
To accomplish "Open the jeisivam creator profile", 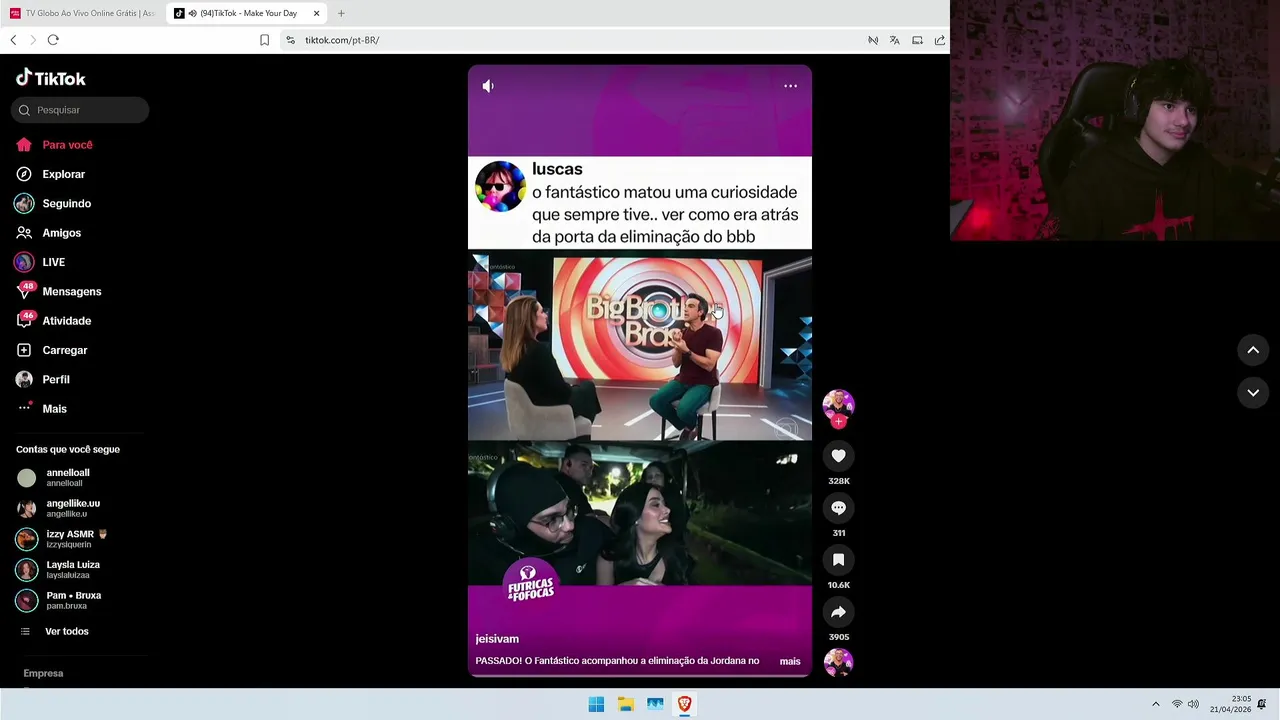I will click(497, 639).
